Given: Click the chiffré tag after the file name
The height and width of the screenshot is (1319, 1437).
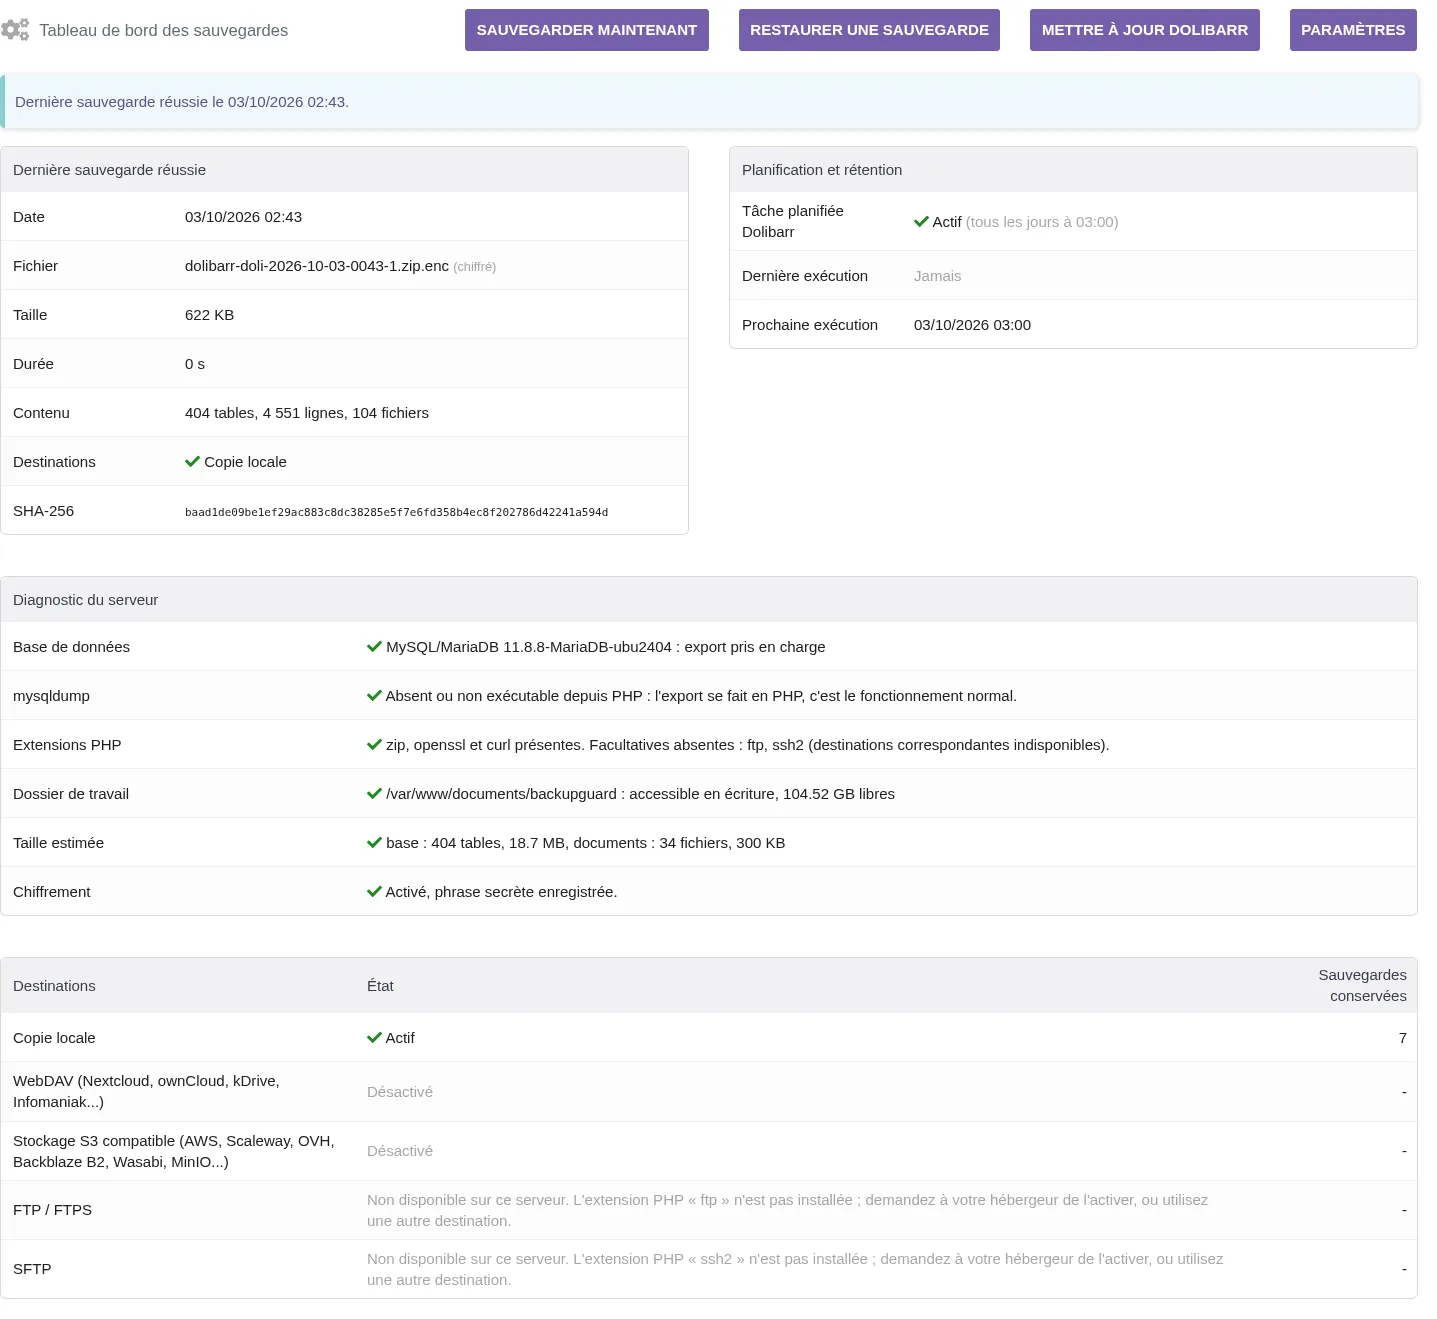Looking at the screenshot, I should [474, 267].
